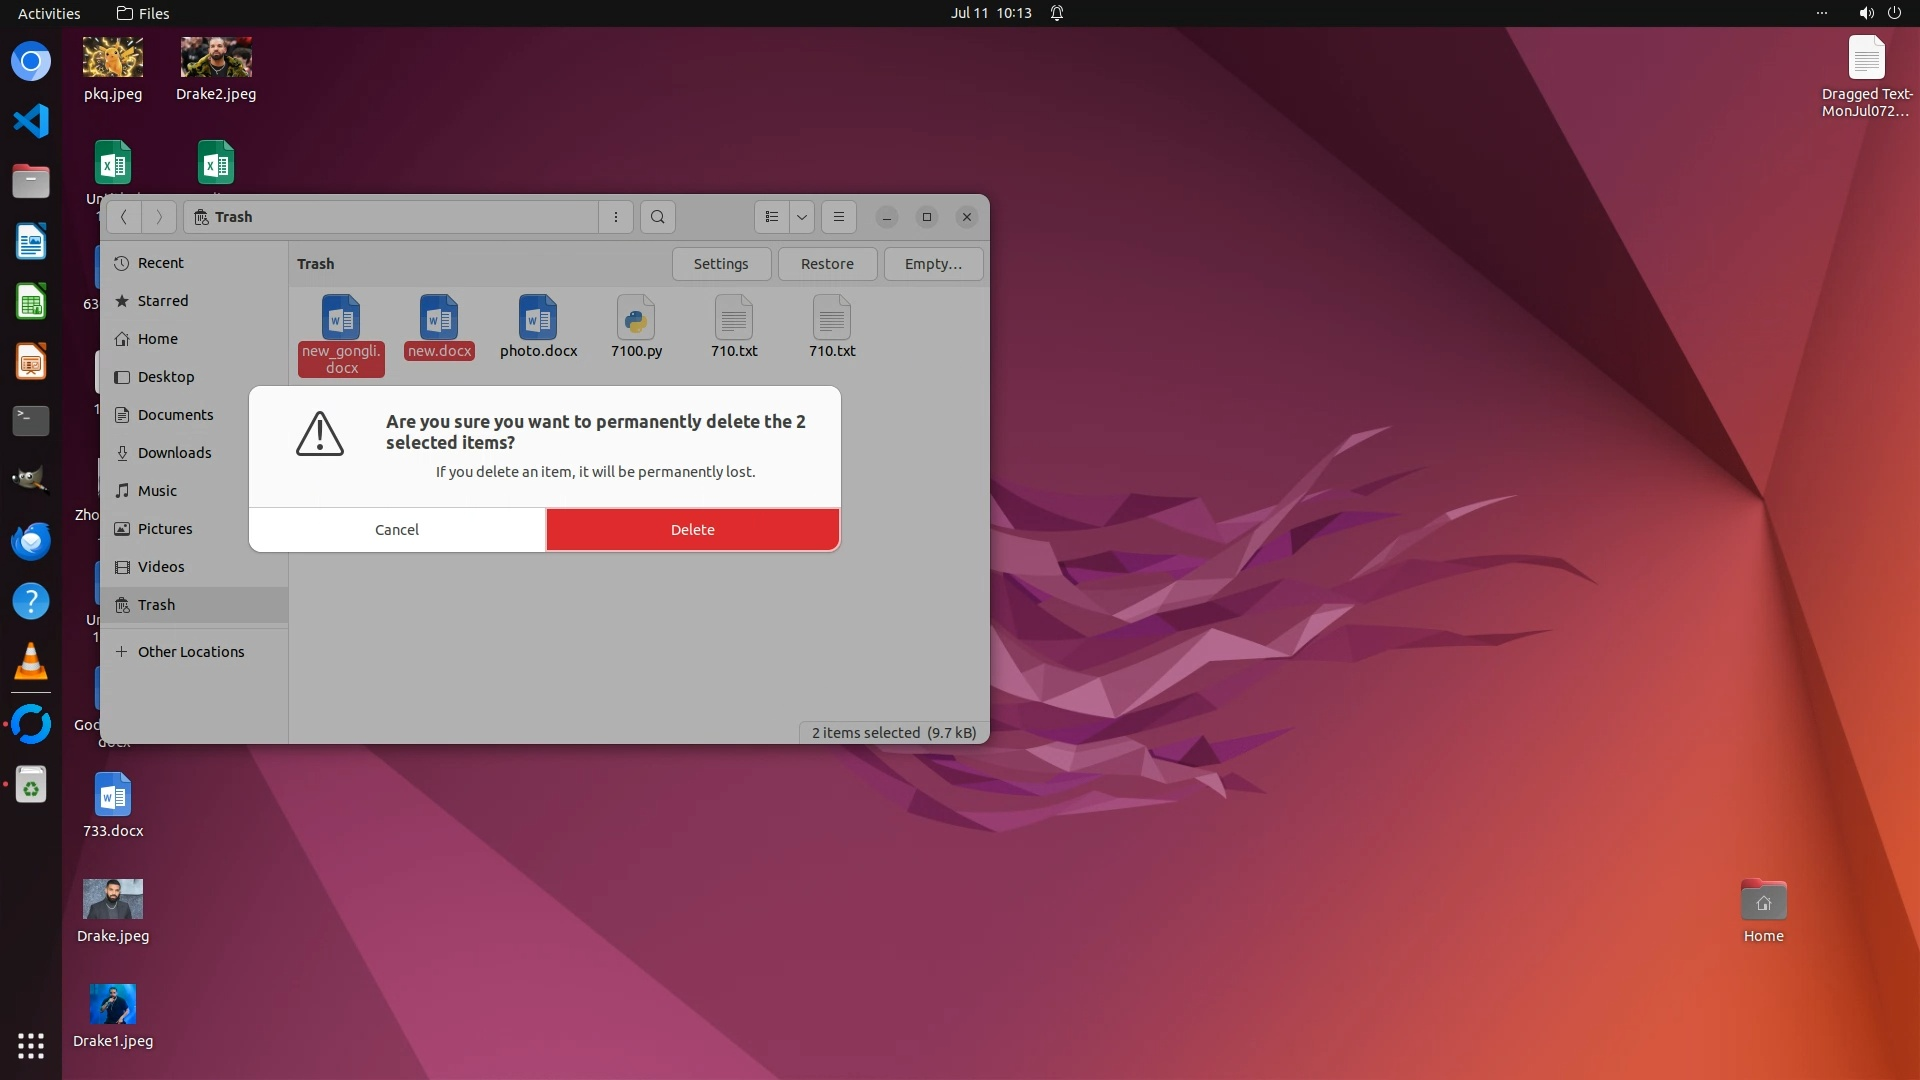Click the search magnifier icon in Files
The image size is (1920, 1080).
coord(657,217)
